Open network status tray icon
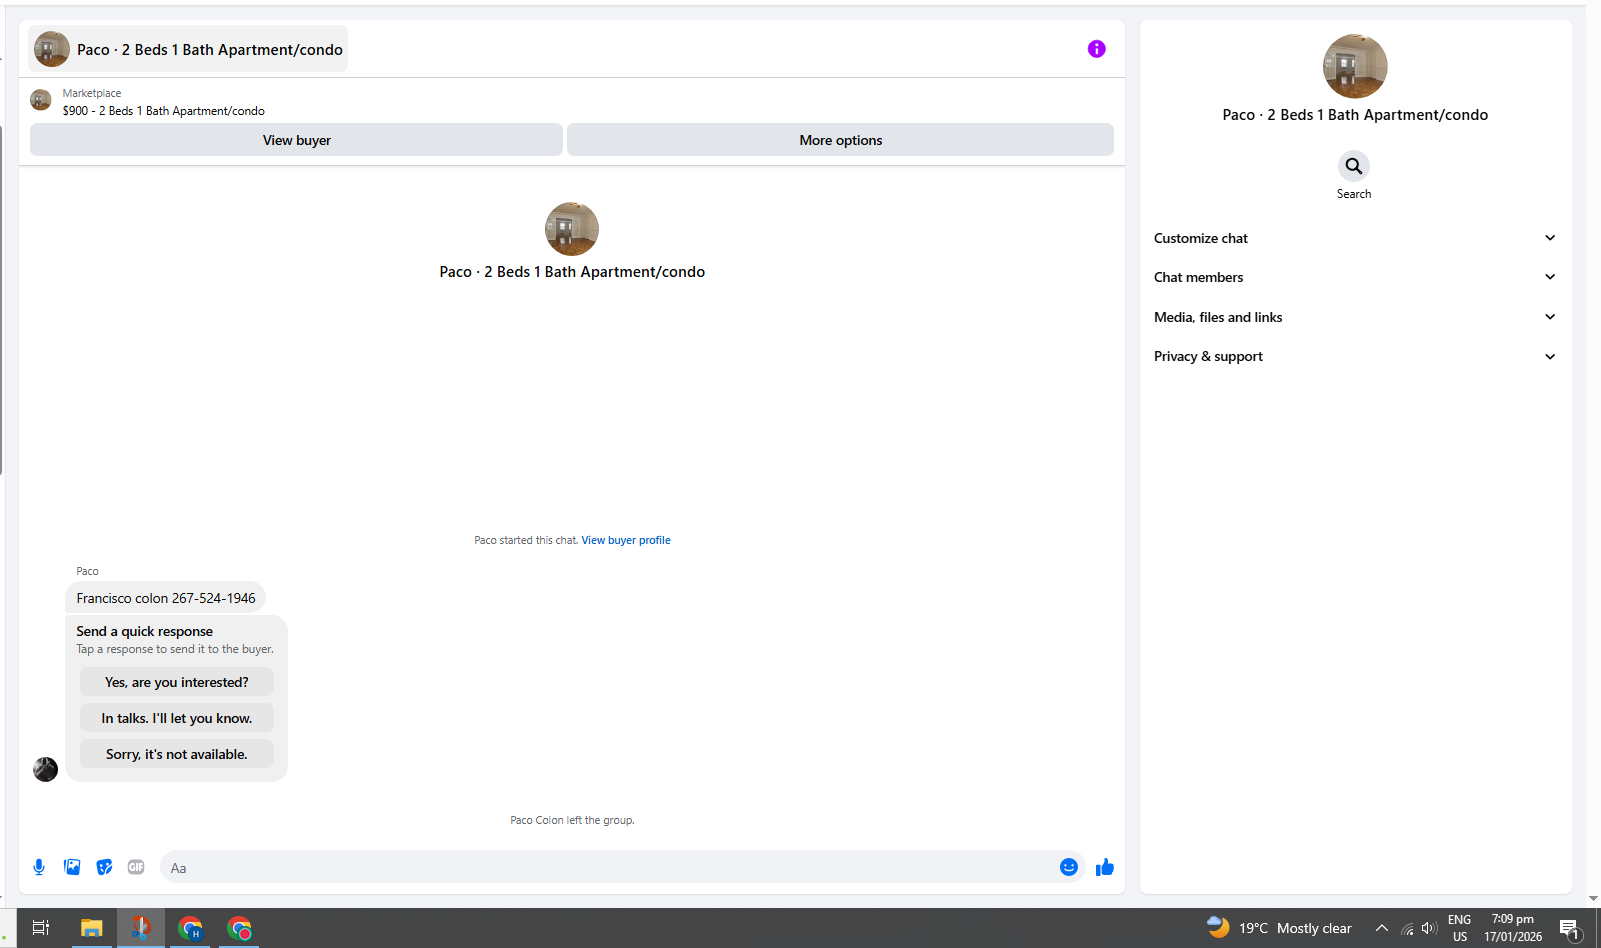 pos(1407,928)
